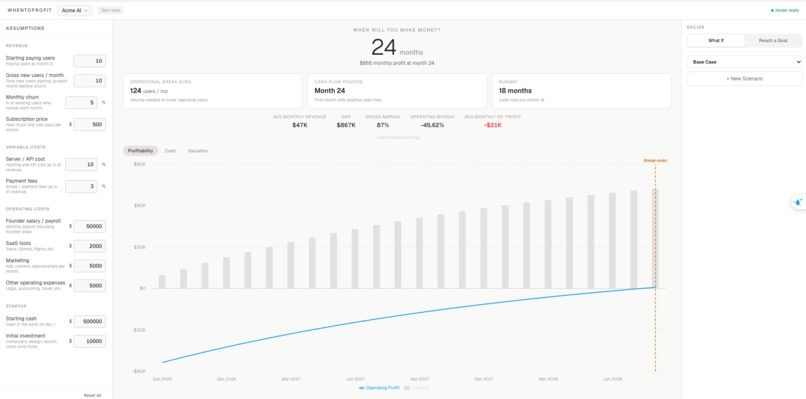Click the 24 months headline figure
Viewport: 806px width, 399px height.
(397, 48)
